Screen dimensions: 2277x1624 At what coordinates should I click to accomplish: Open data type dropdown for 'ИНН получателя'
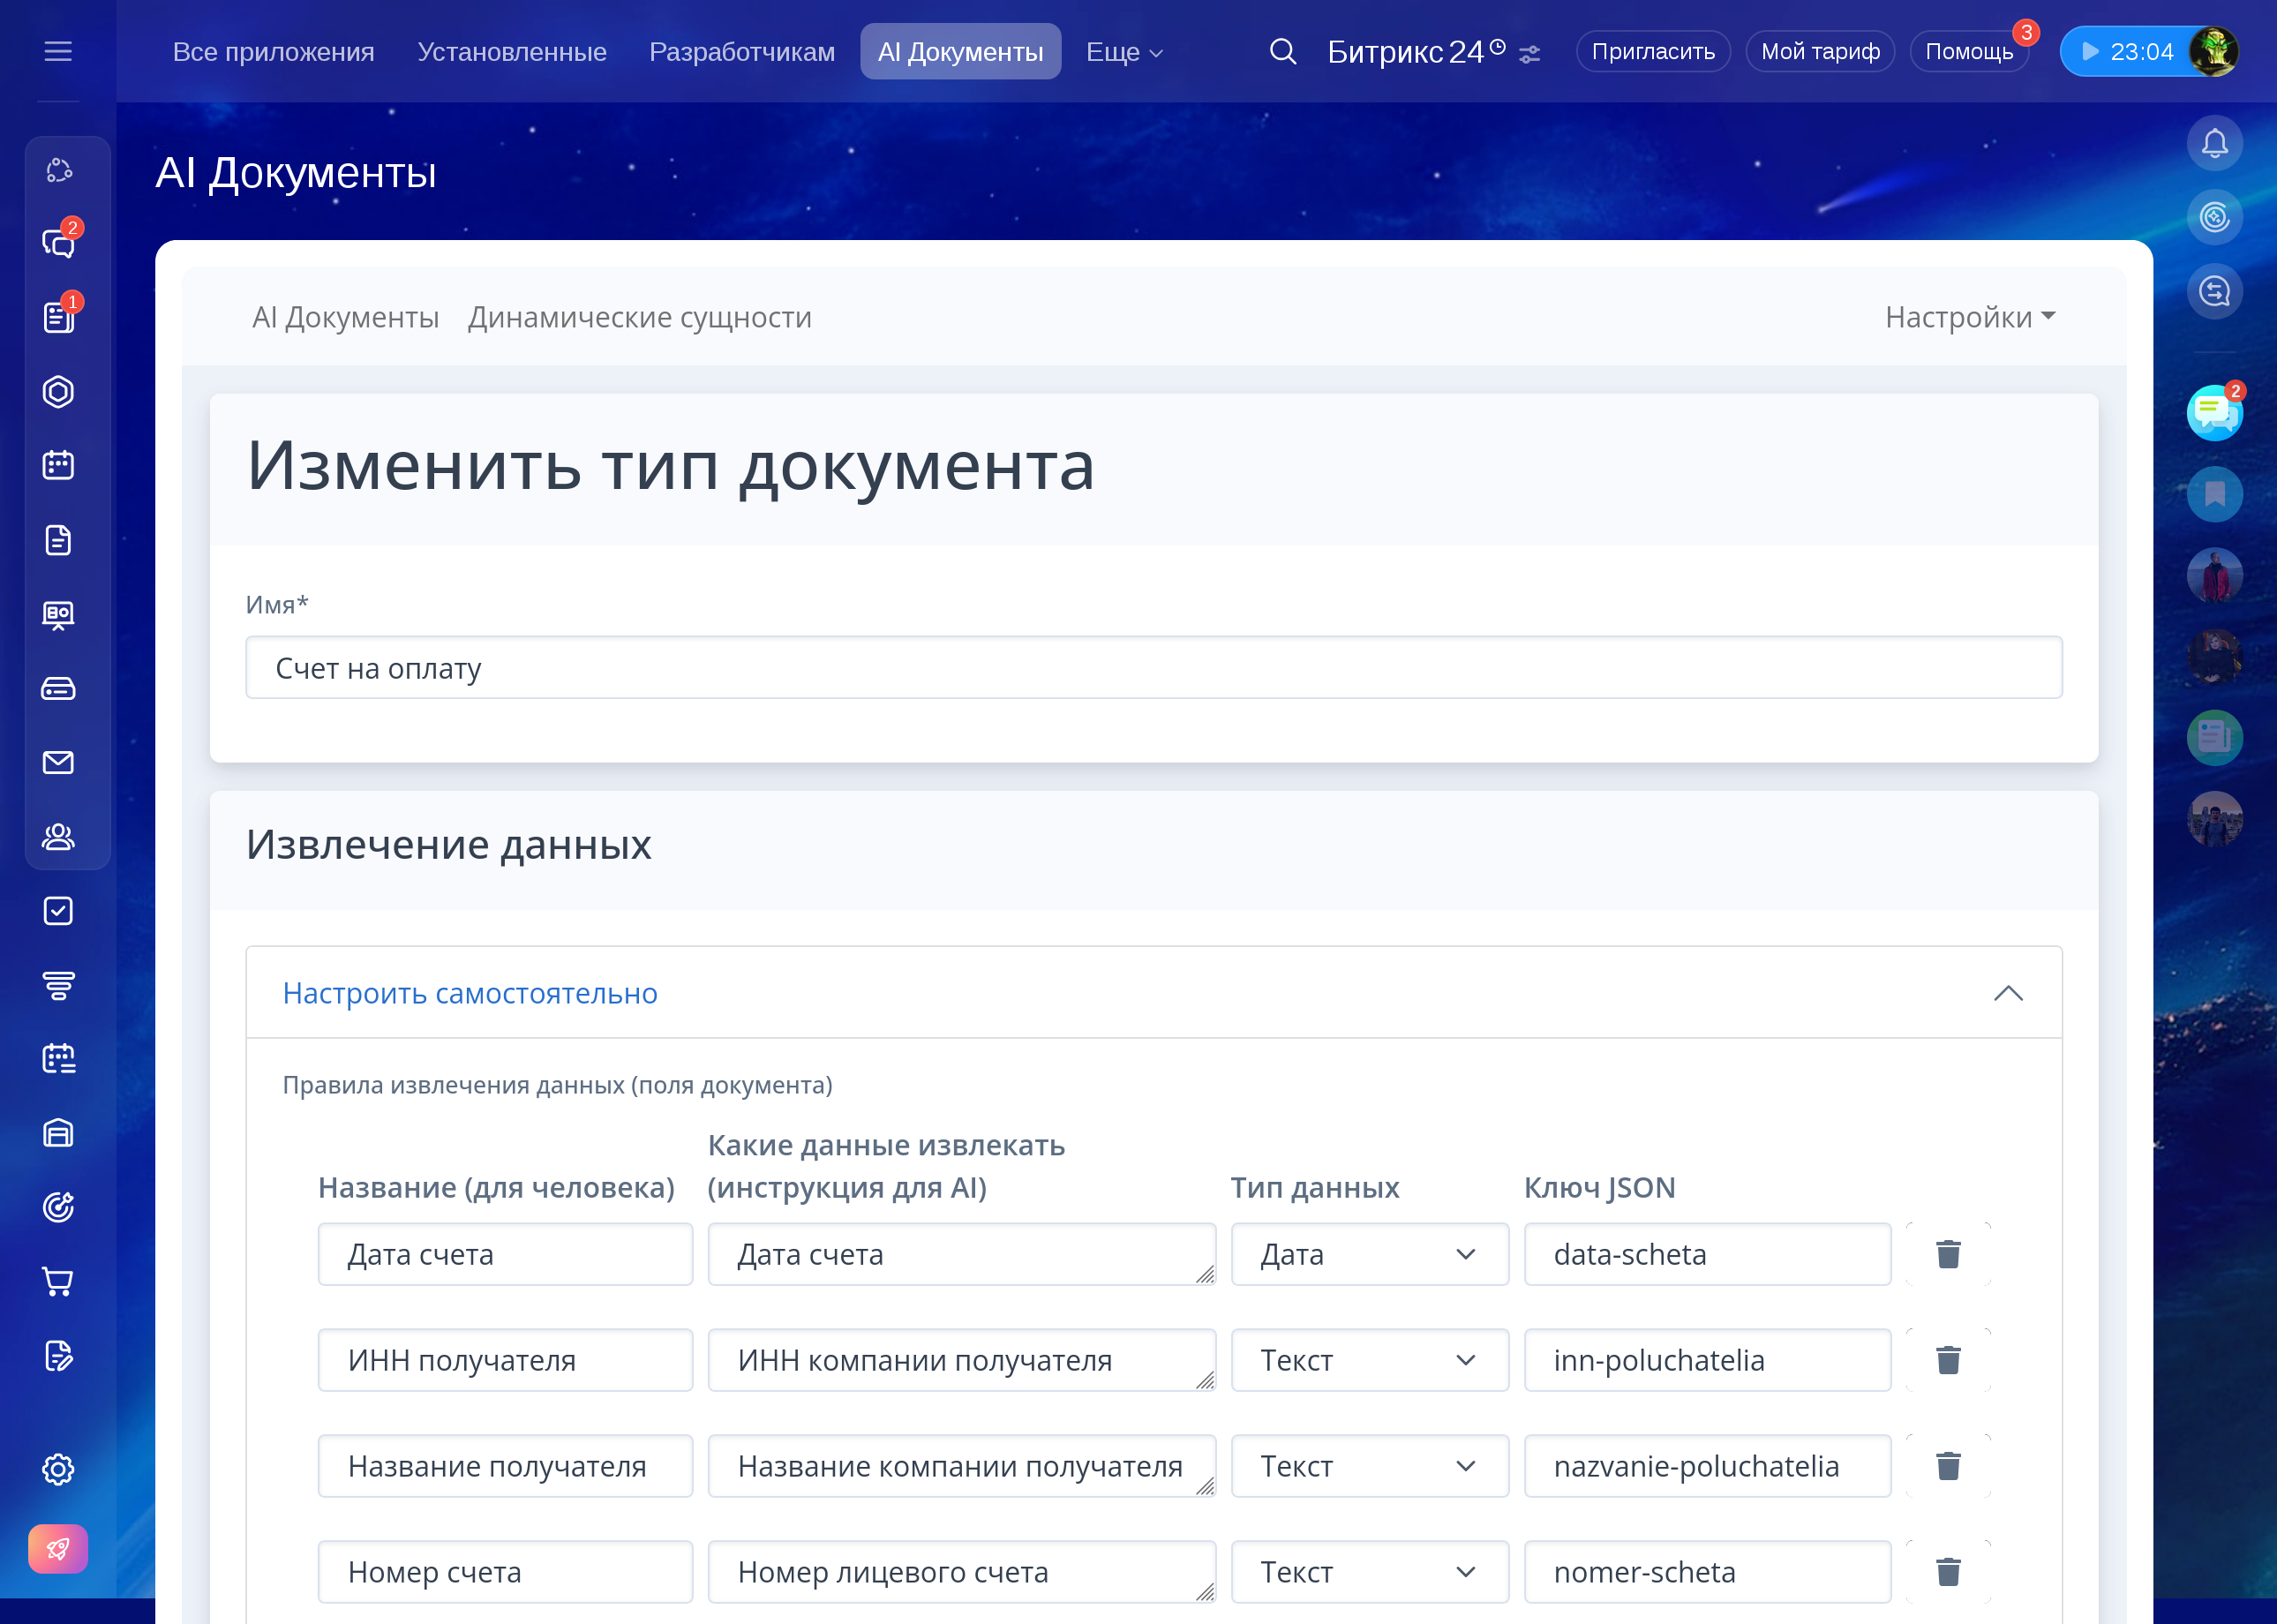pos(1368,1360)
